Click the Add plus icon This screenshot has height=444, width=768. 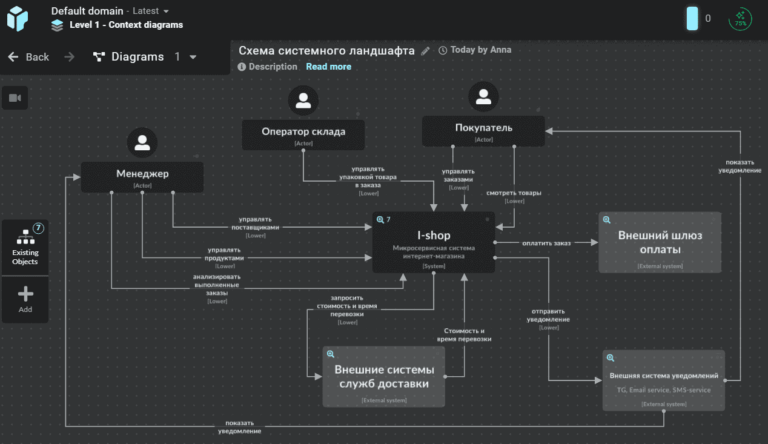point(25,299)
